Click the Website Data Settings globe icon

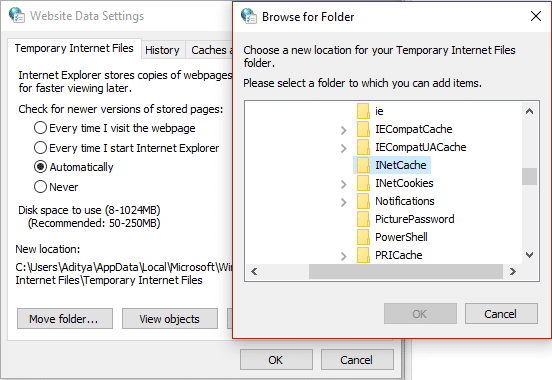point(17,15)
